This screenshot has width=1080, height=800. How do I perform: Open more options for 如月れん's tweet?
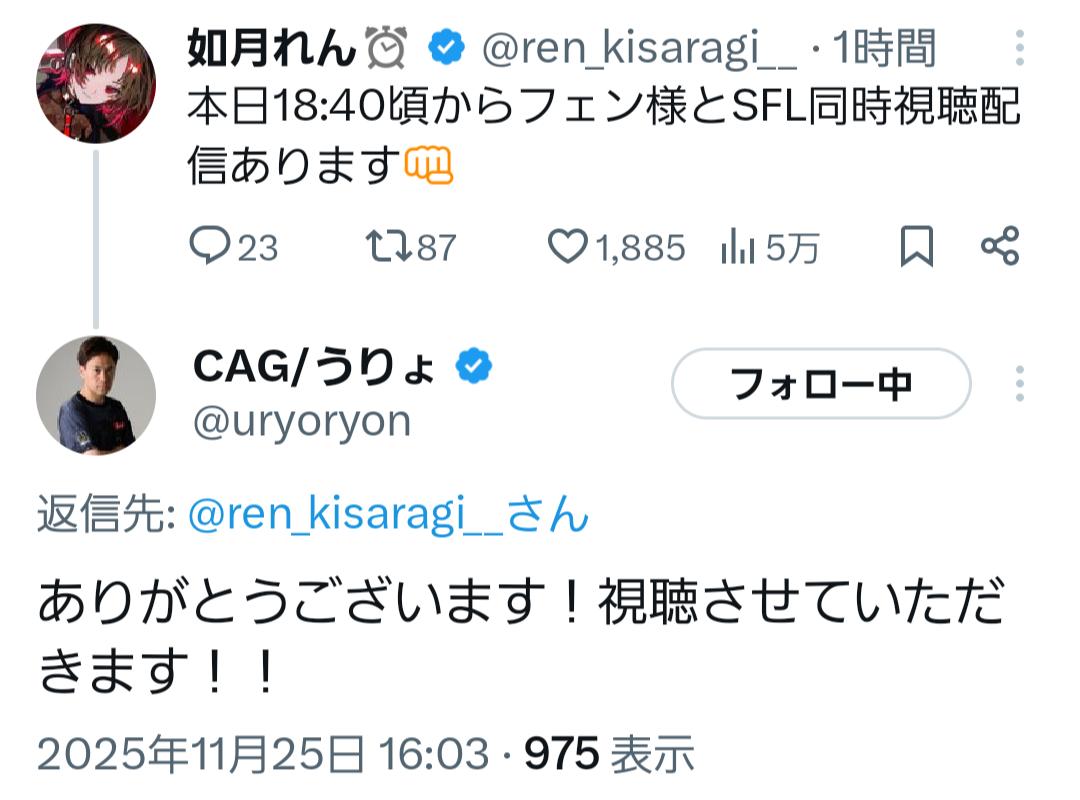click(1019, 48)
